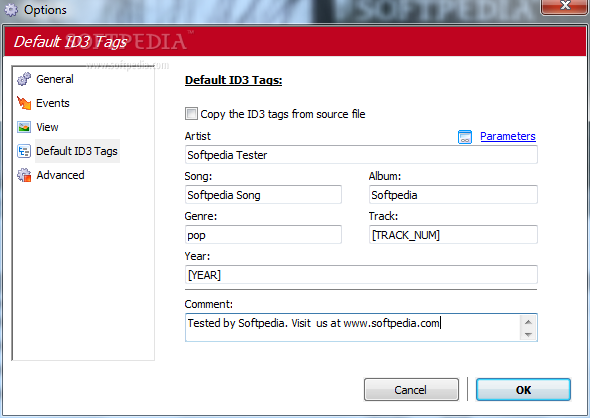Viewport: 590px width, 418px height.
Task: Click the Artist label
Action: pyautogui.click(x=198, y=136)
